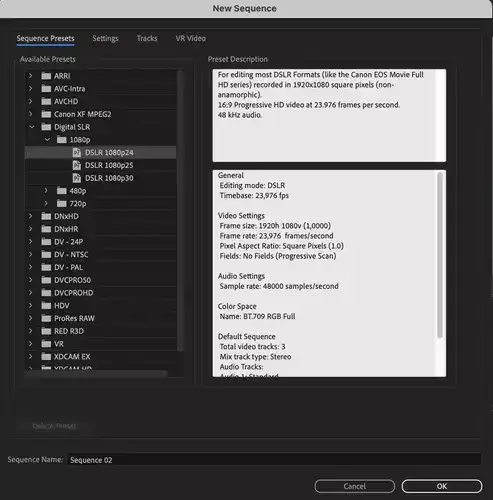Cancel the New Sequence dialog
This screenshot has height=500, width=493.
355,486
